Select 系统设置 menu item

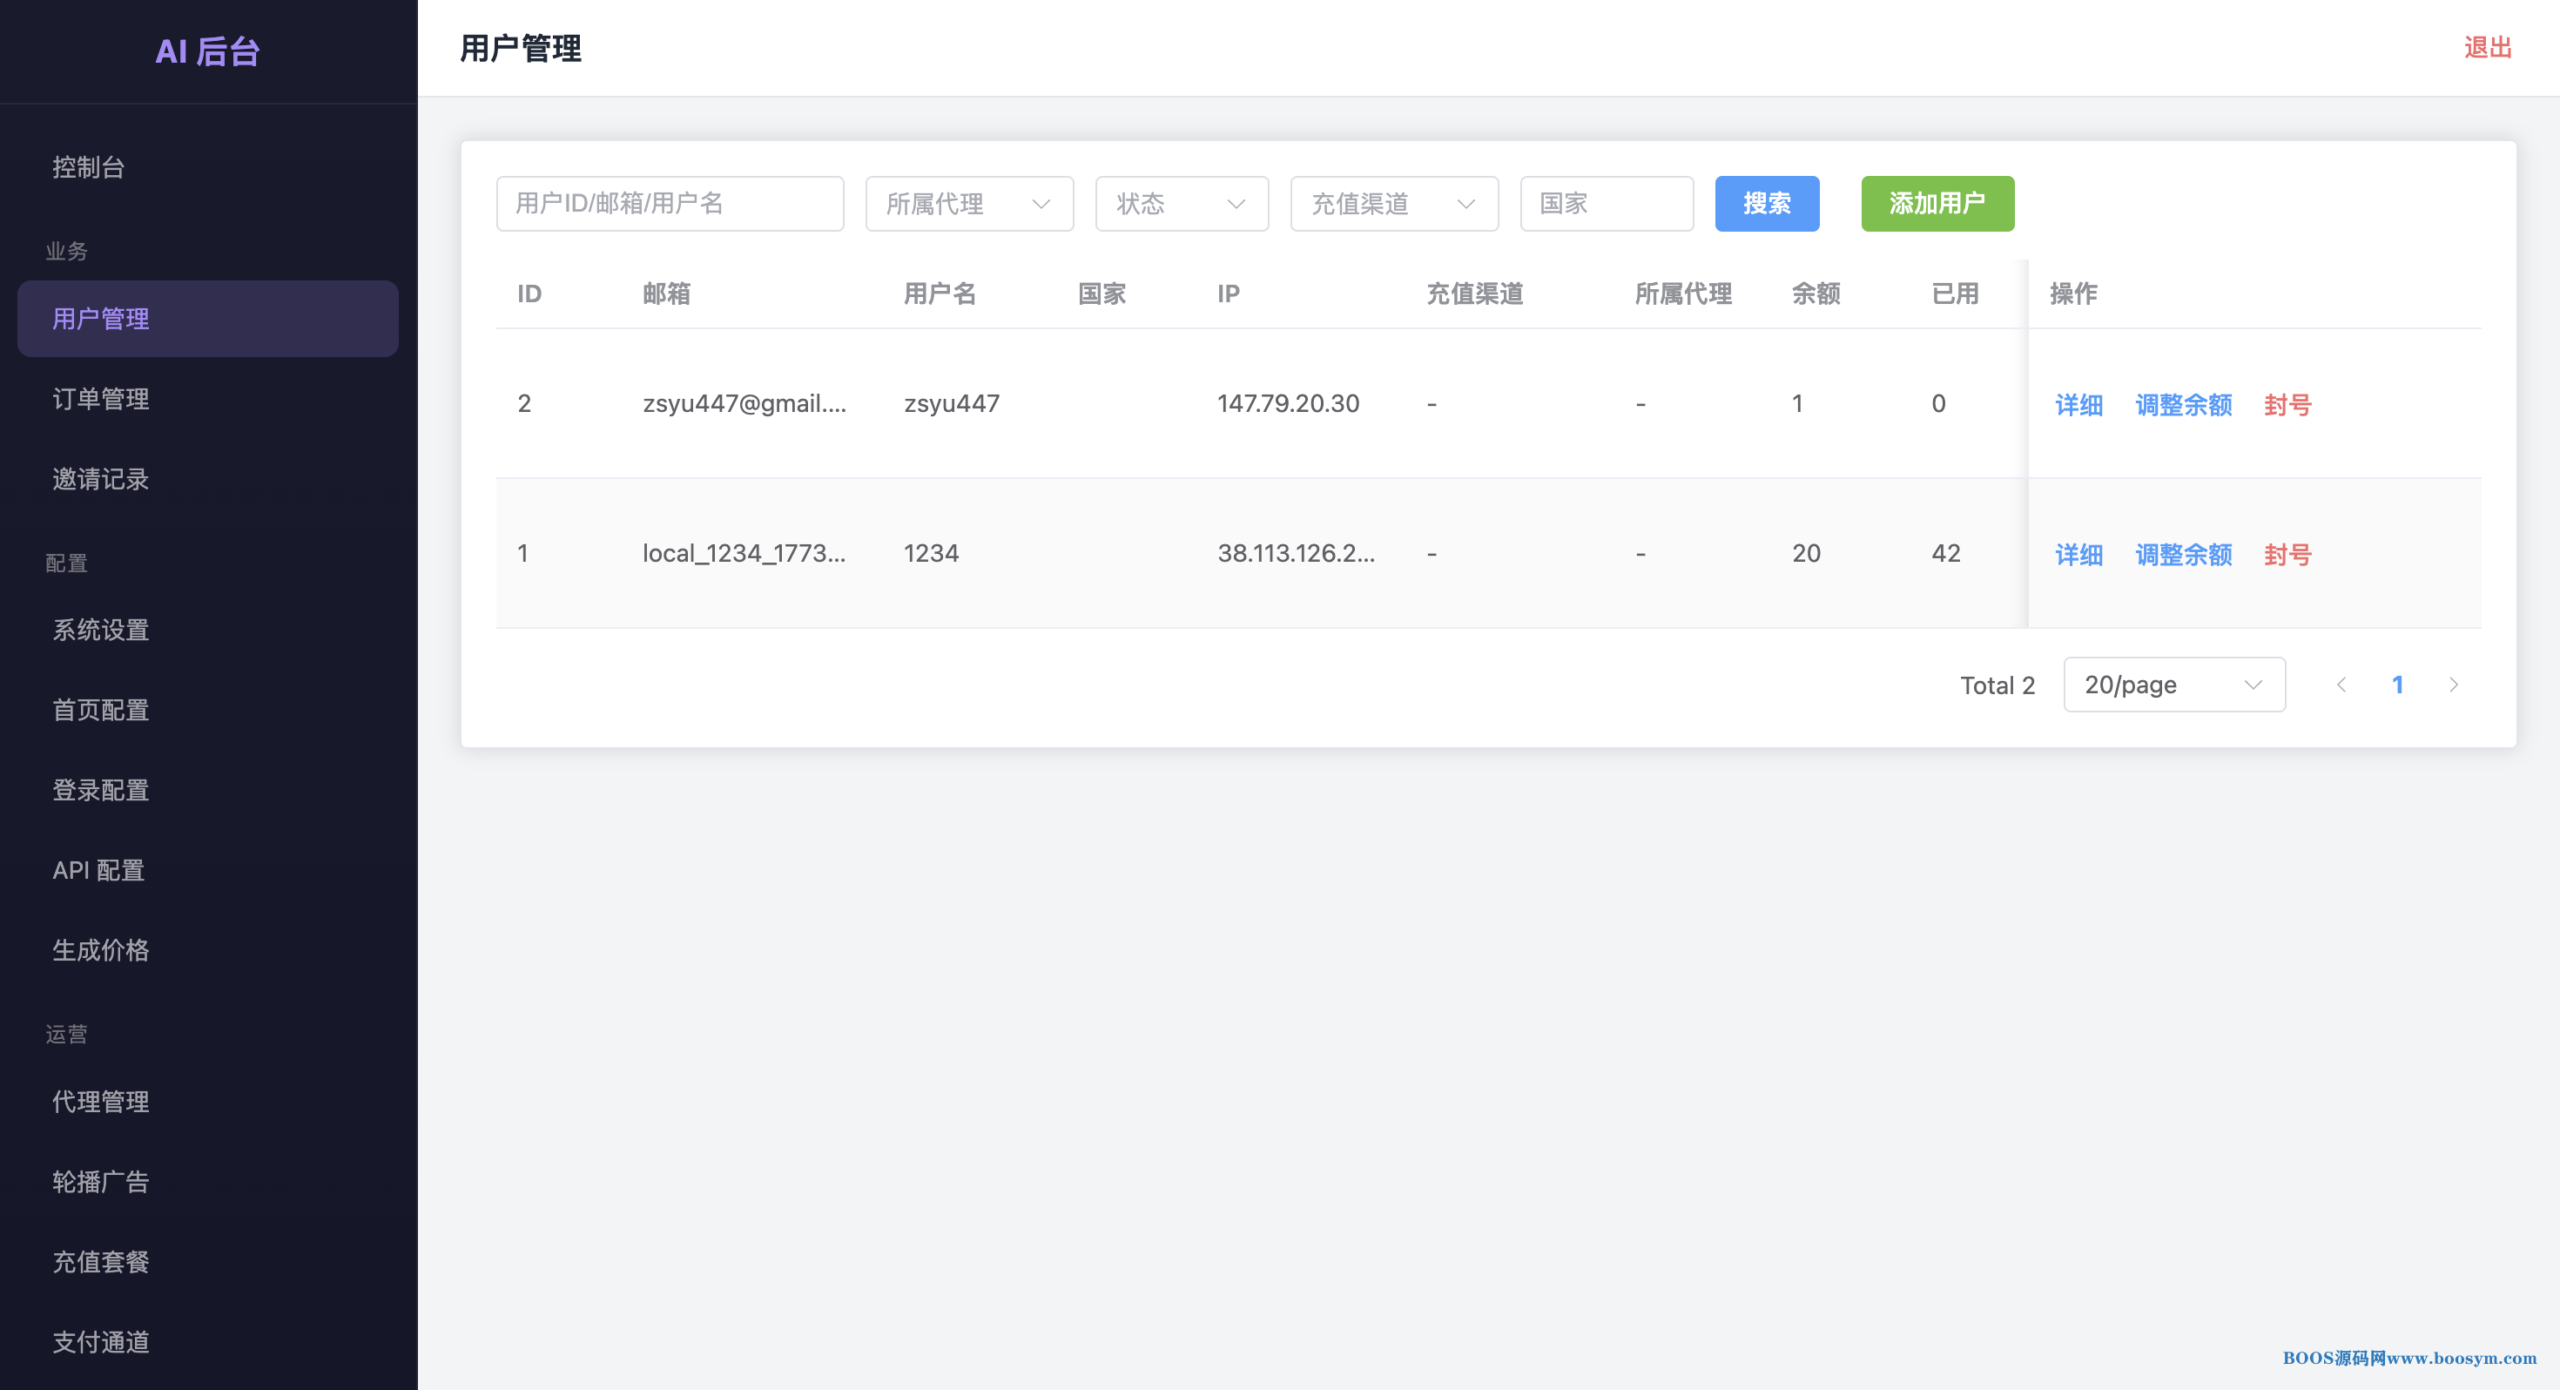click(101, 630)
